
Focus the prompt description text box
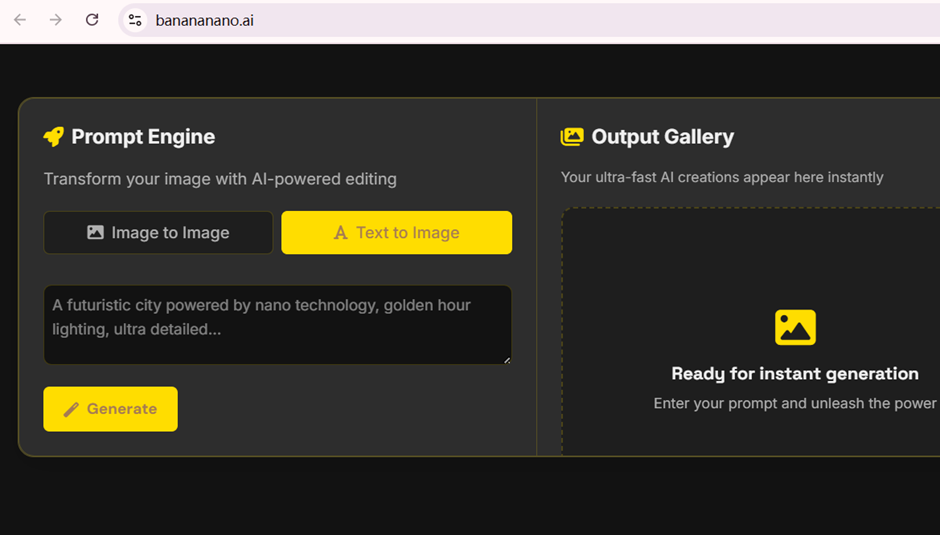coord(277,325)
